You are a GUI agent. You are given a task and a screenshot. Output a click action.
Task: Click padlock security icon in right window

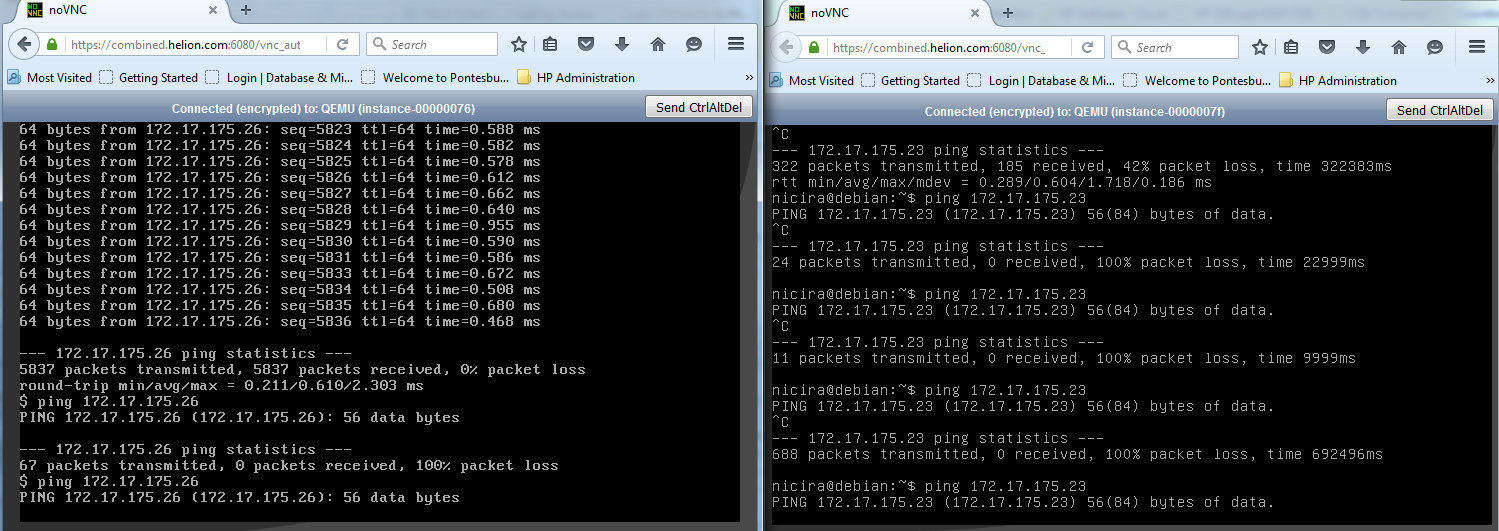(x=814, y=47)
